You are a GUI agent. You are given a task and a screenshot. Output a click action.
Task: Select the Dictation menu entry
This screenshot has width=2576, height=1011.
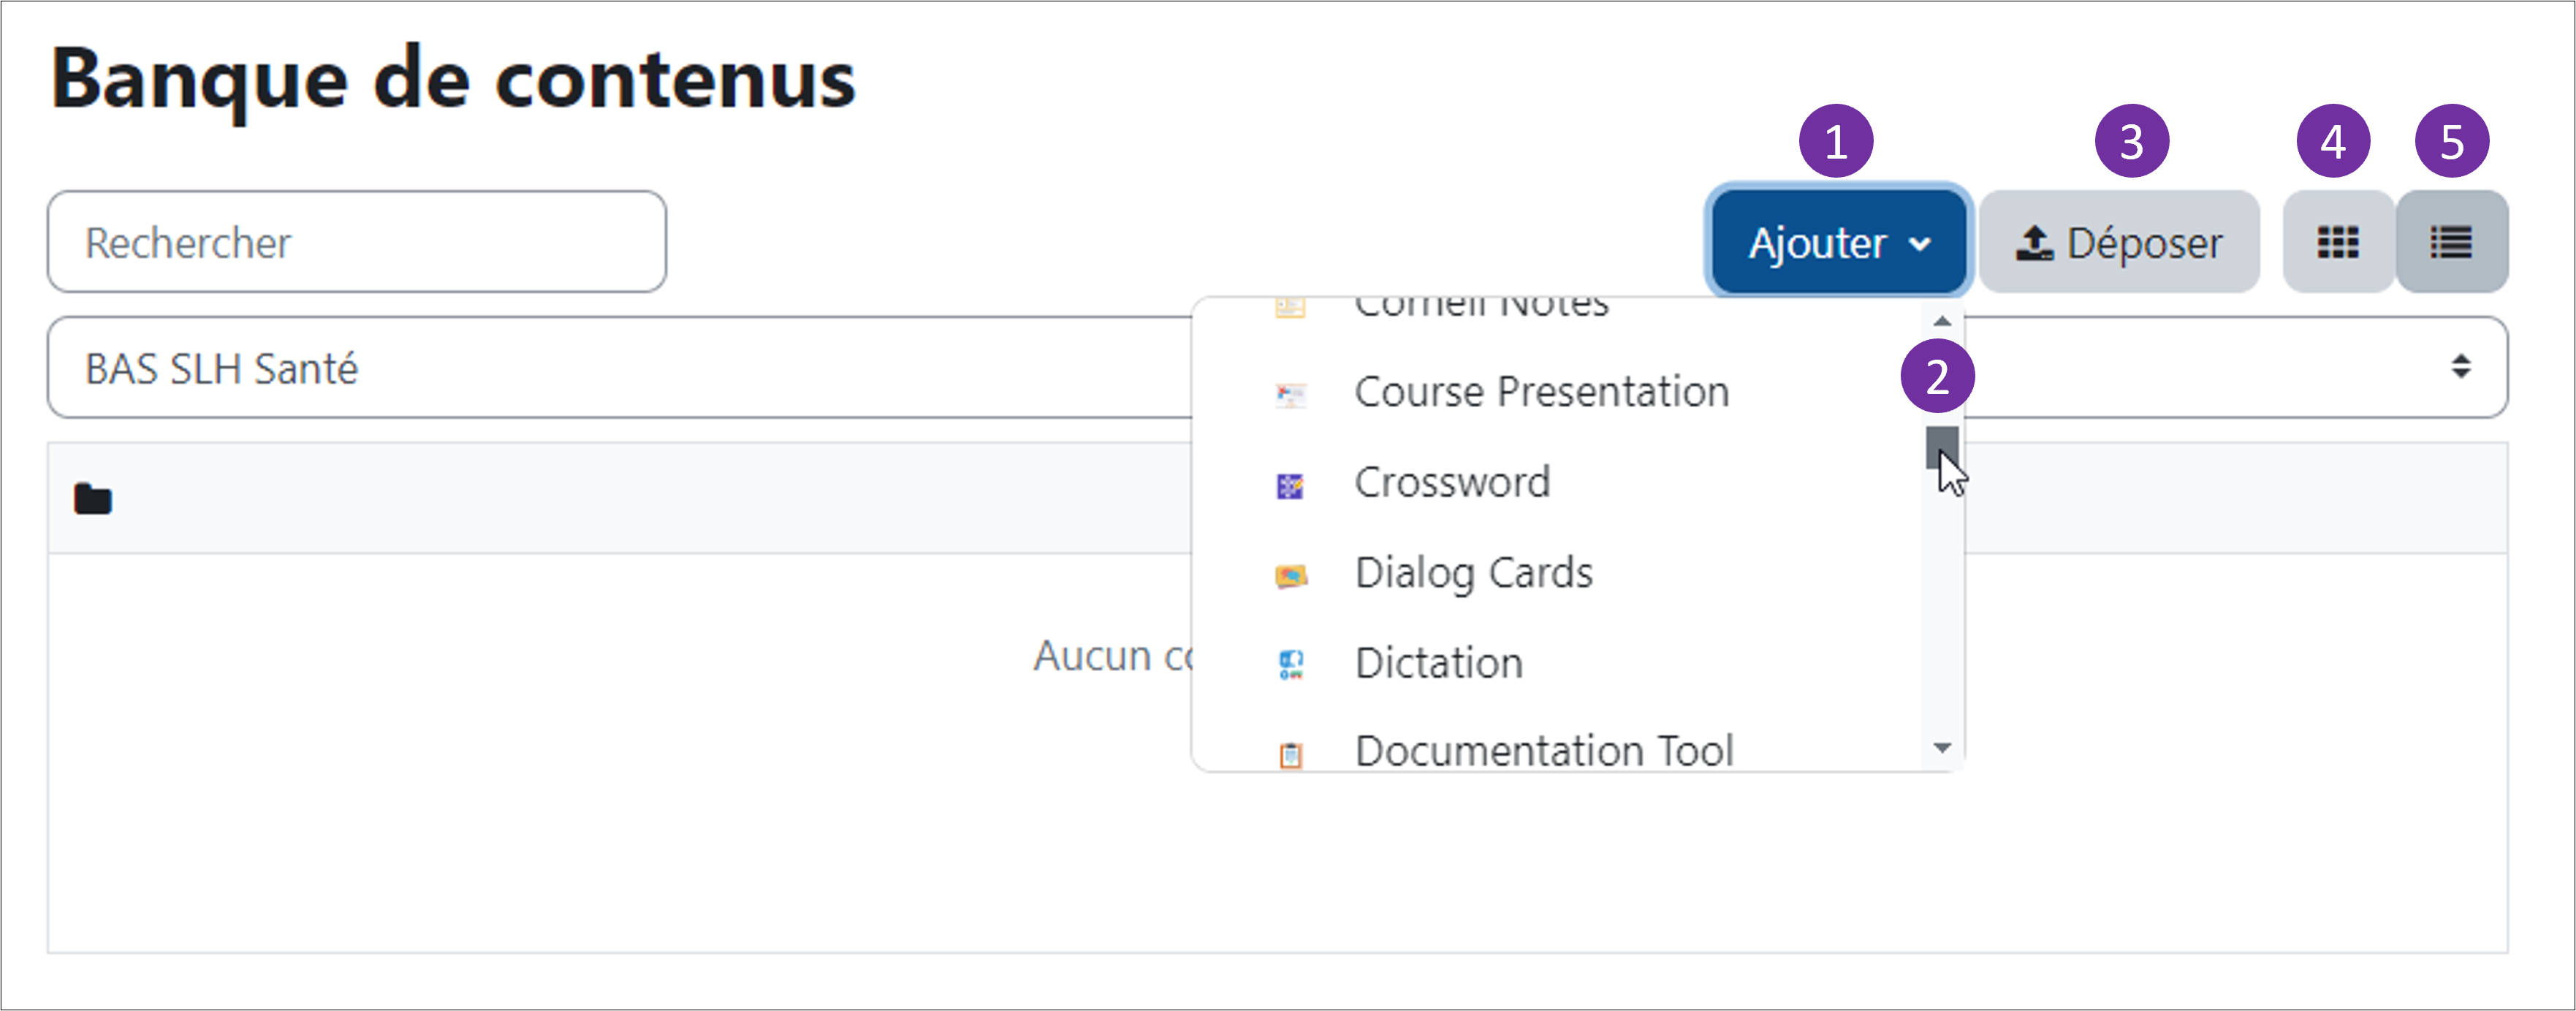point(1438,663)
